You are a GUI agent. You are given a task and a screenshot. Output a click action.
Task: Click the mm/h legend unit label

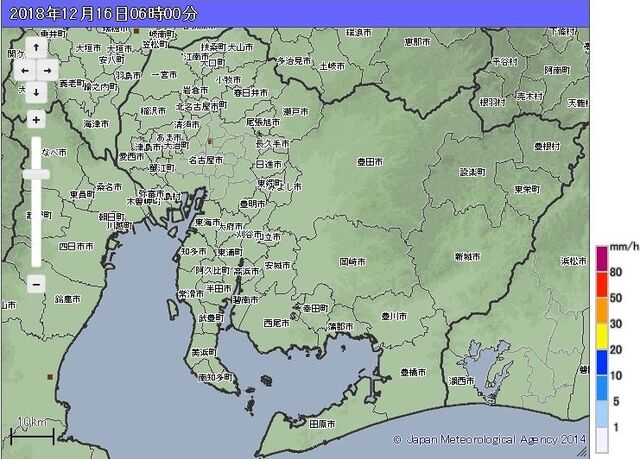(624, 246)
